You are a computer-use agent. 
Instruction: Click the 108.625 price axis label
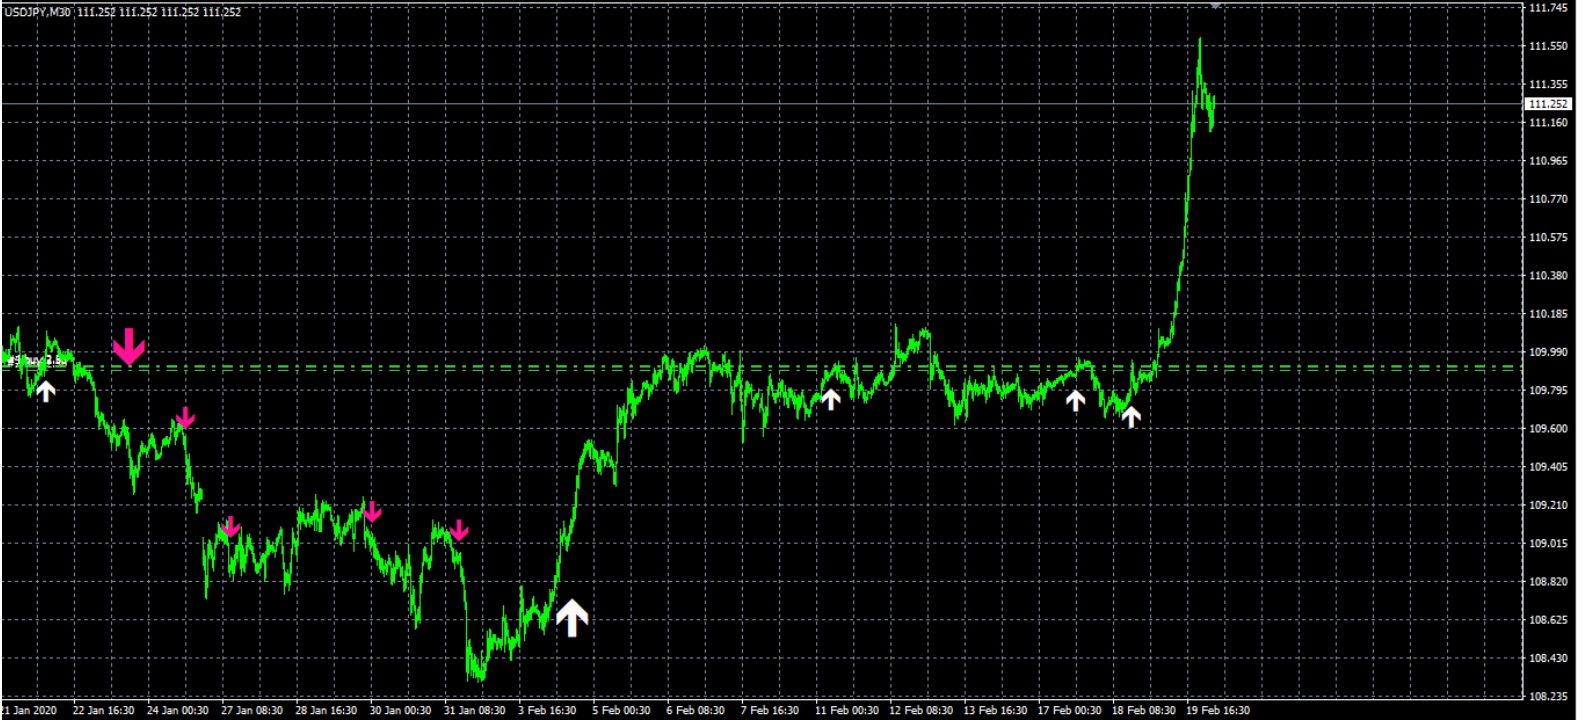click(x=1549, y=620)
